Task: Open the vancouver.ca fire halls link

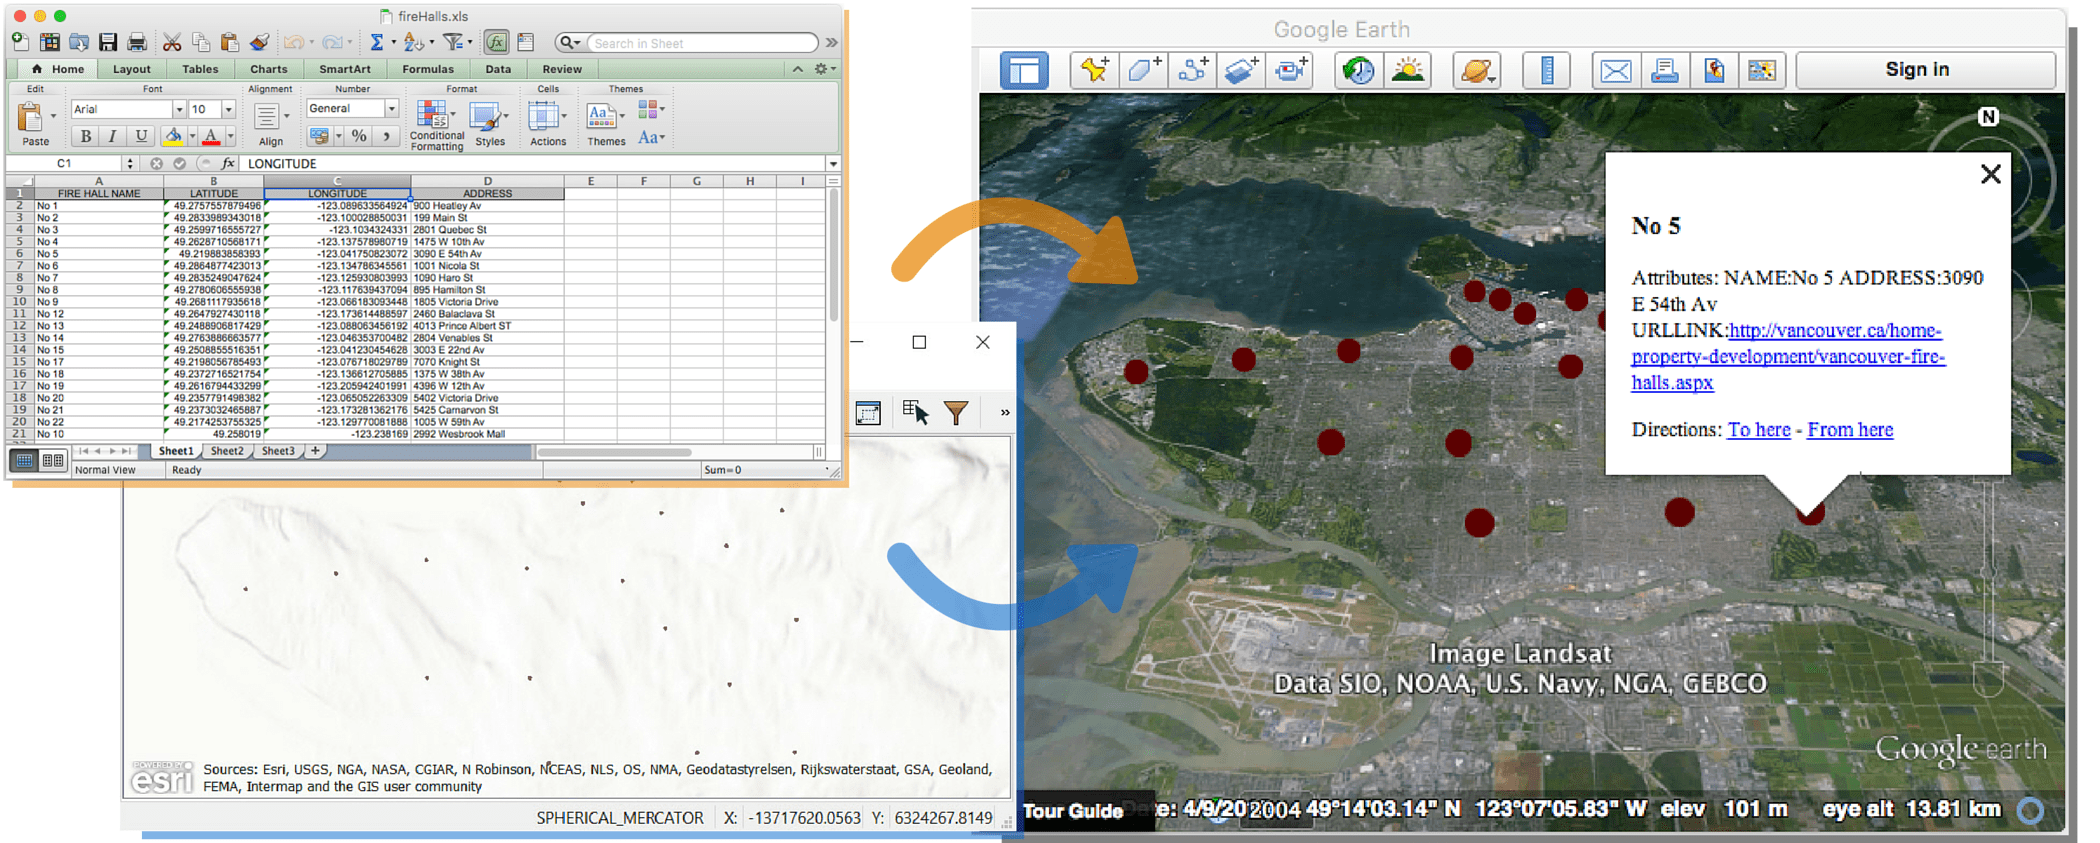Action: point(1787,356)
